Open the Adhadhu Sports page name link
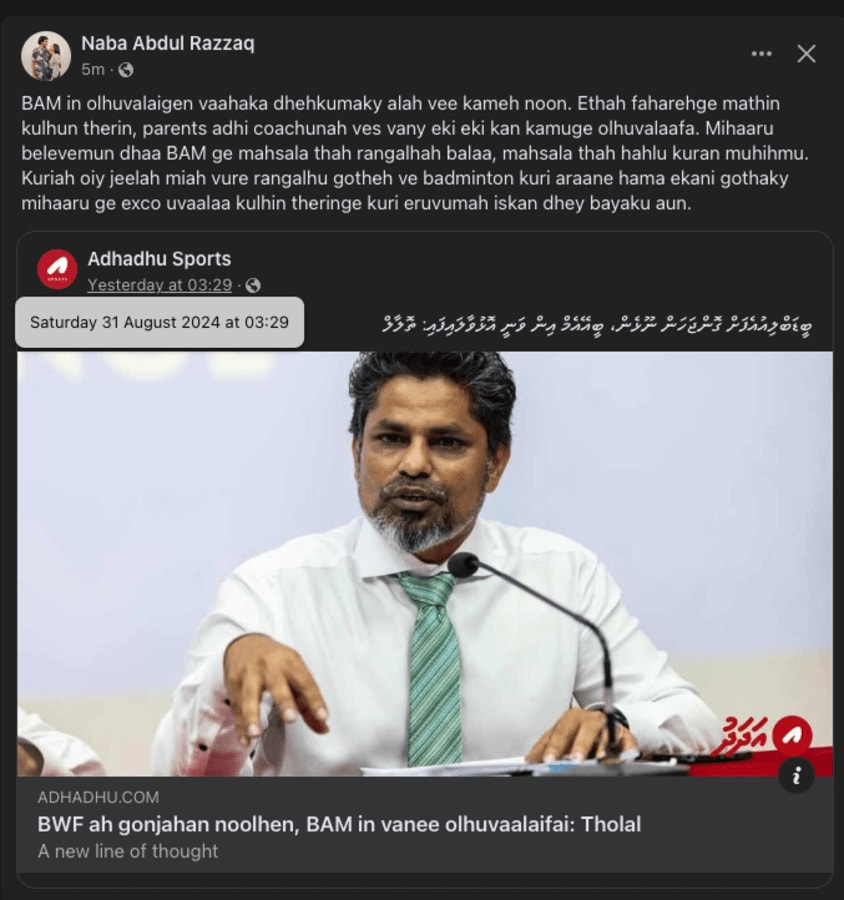Viewport: 844px width, 900px height. click(x=159, y=259)
